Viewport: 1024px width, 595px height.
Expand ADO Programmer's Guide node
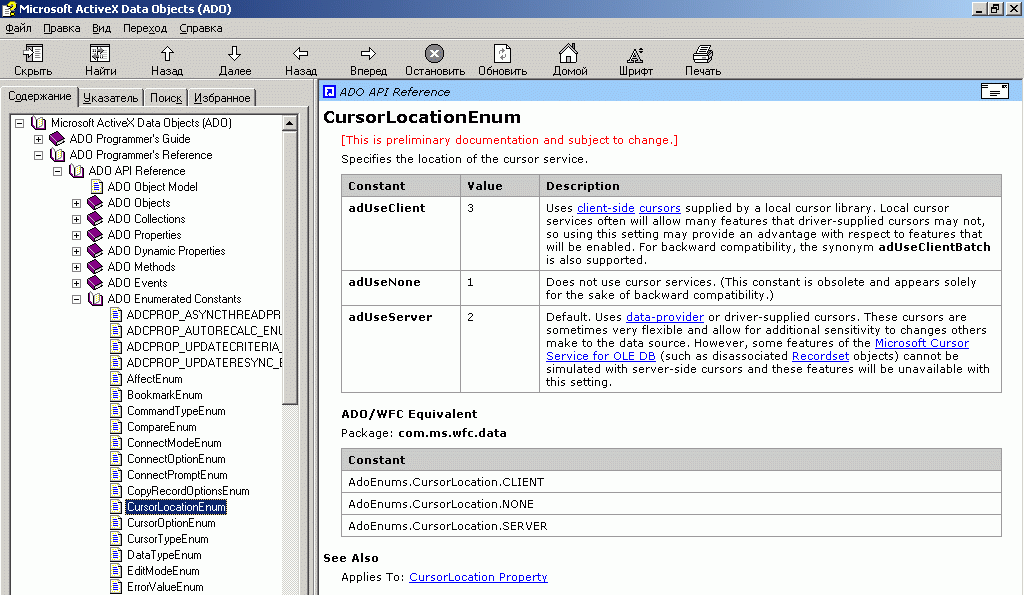pyautogui.click(x=39, y=139)
